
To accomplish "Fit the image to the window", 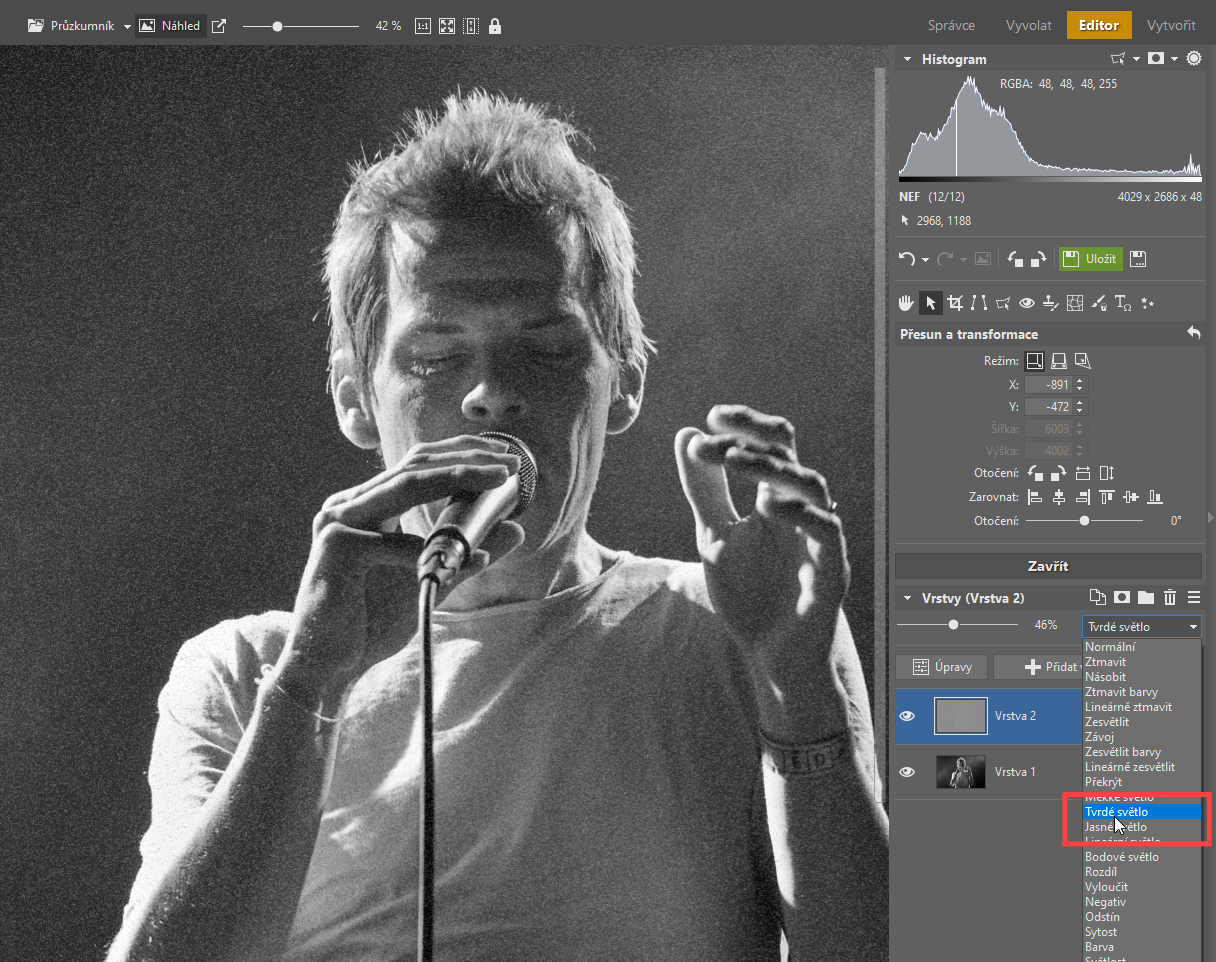I will pyautogui.click(x=447, y=26).
